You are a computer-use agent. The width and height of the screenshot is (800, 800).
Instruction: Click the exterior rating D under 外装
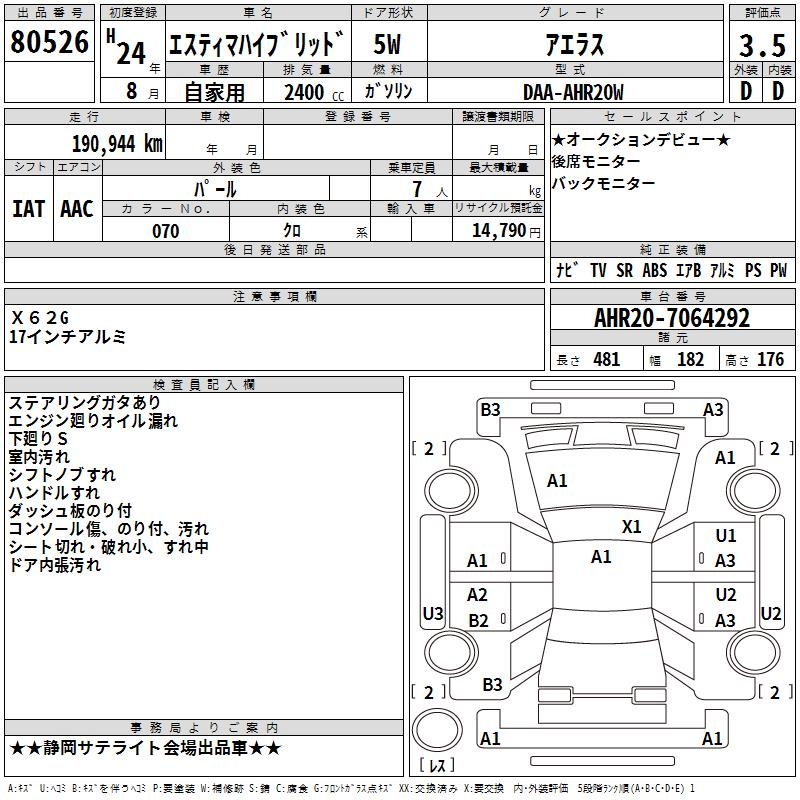(745, 91)
